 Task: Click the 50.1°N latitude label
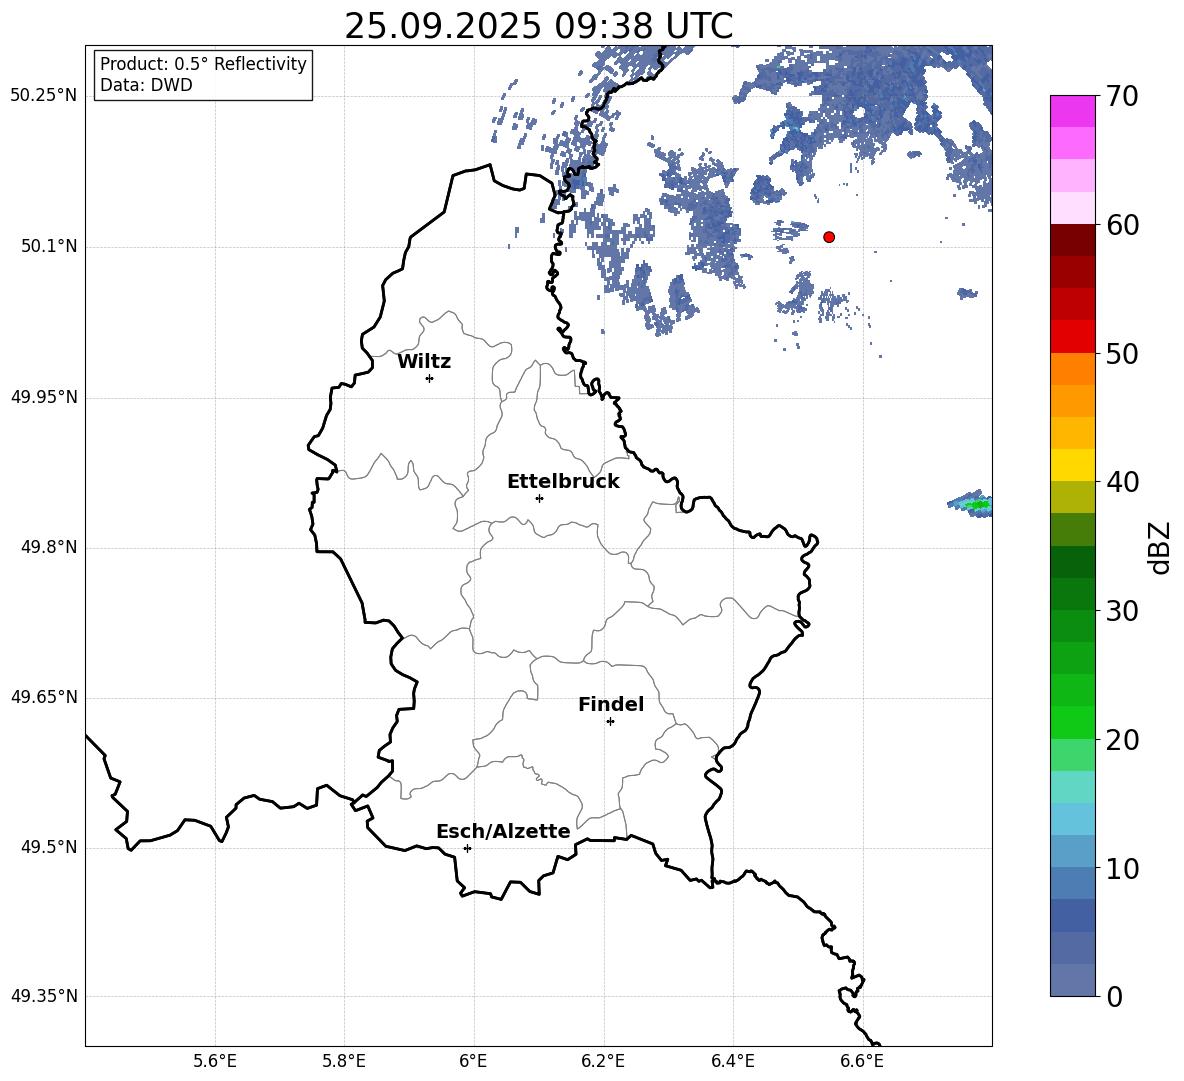tap(48, 247)
